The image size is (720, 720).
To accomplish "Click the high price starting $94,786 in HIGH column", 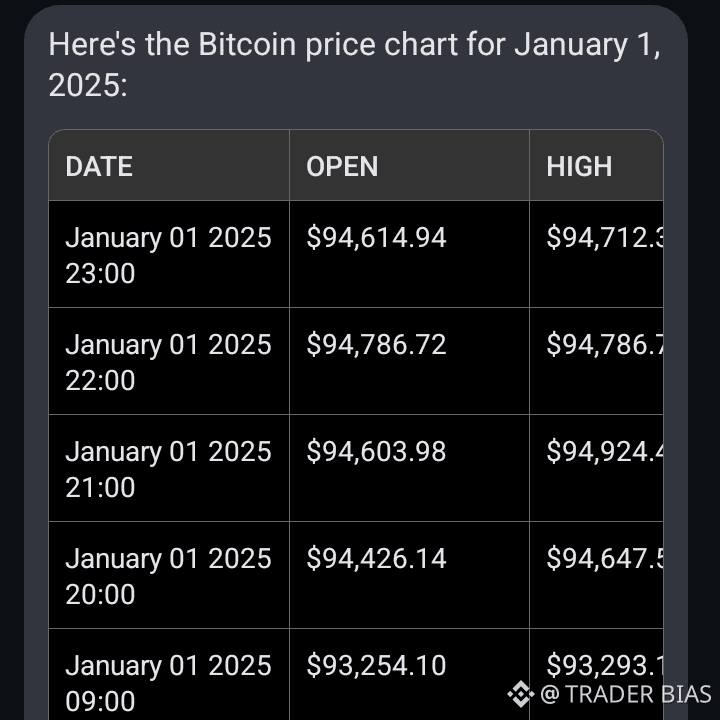I will (x=605, y=345).
